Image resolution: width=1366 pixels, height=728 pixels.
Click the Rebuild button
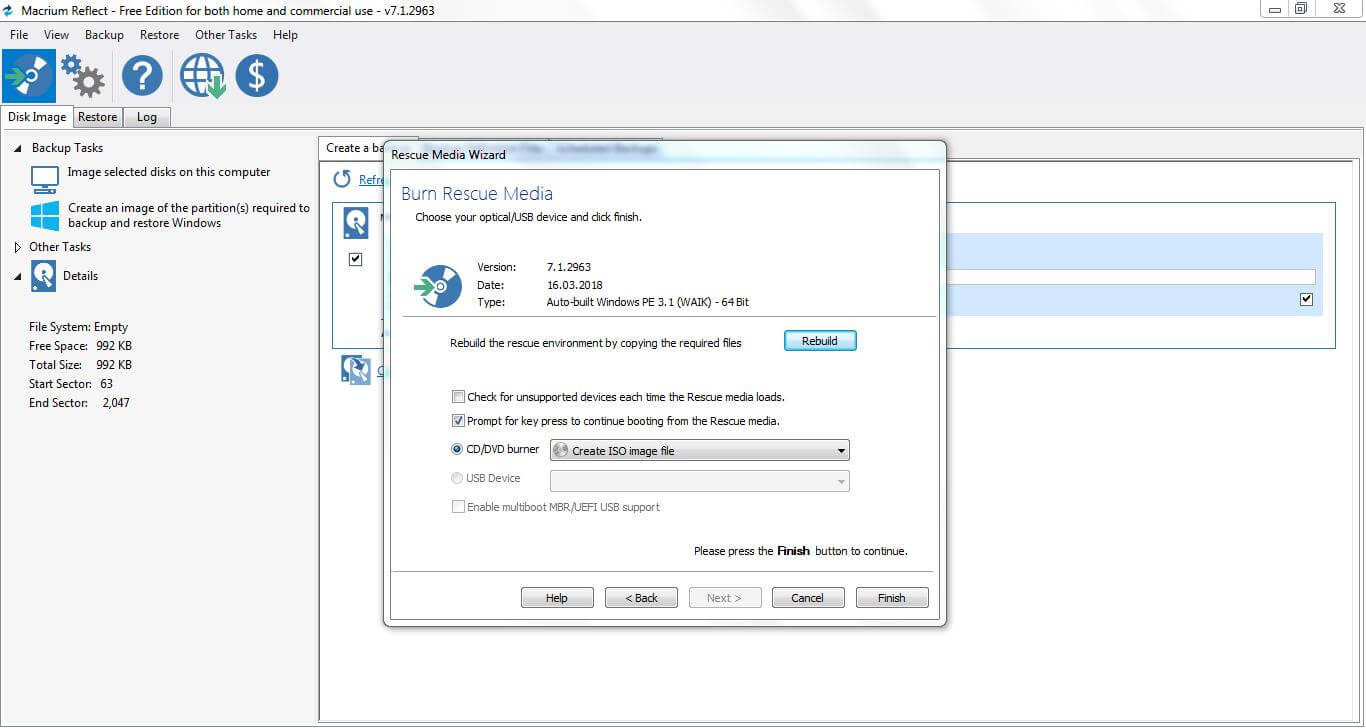pos(820,341)
